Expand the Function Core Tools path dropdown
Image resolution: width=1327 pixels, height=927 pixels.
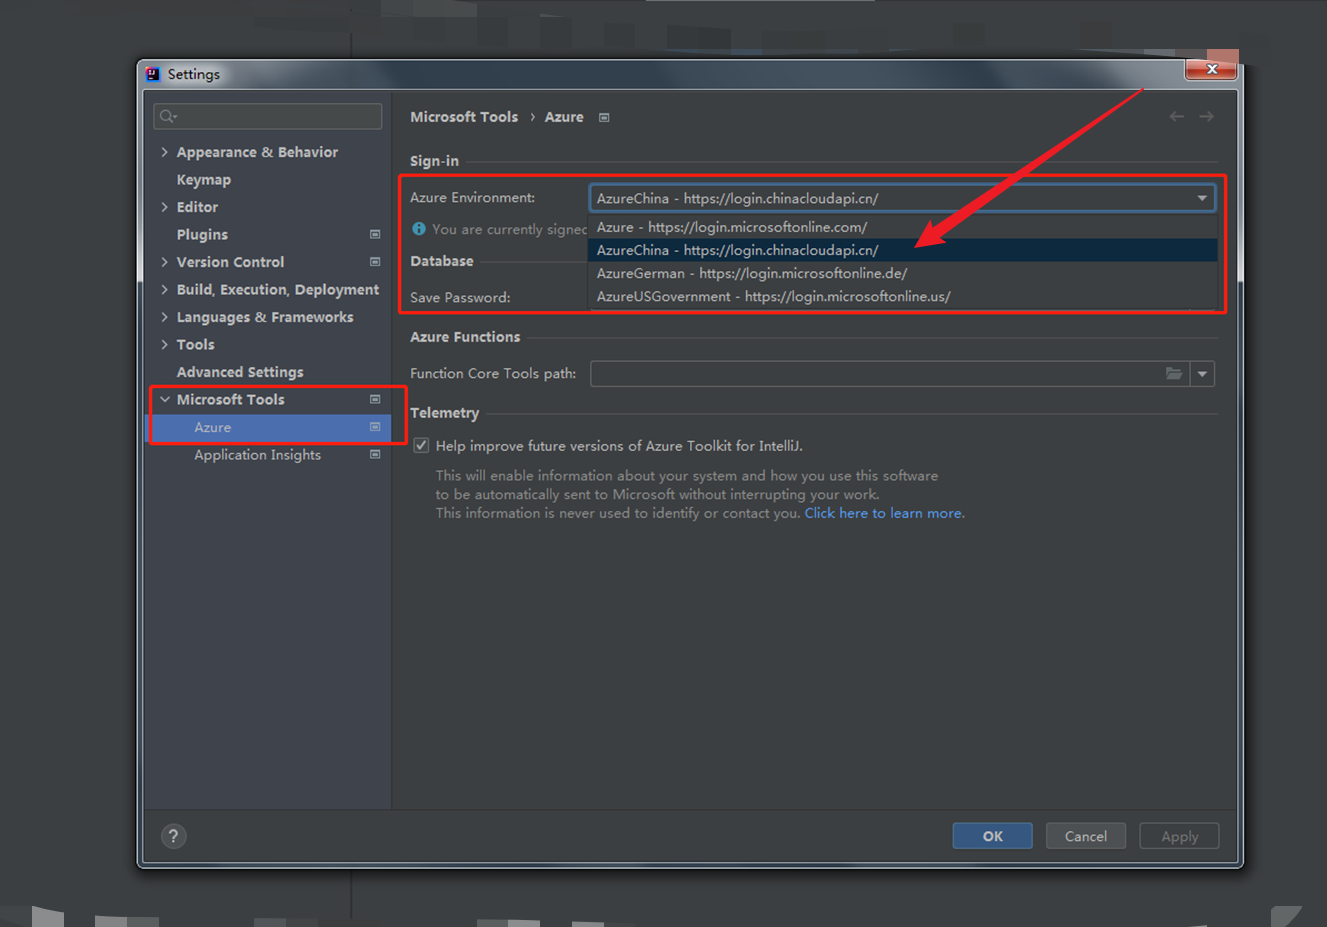(1202, 374)
